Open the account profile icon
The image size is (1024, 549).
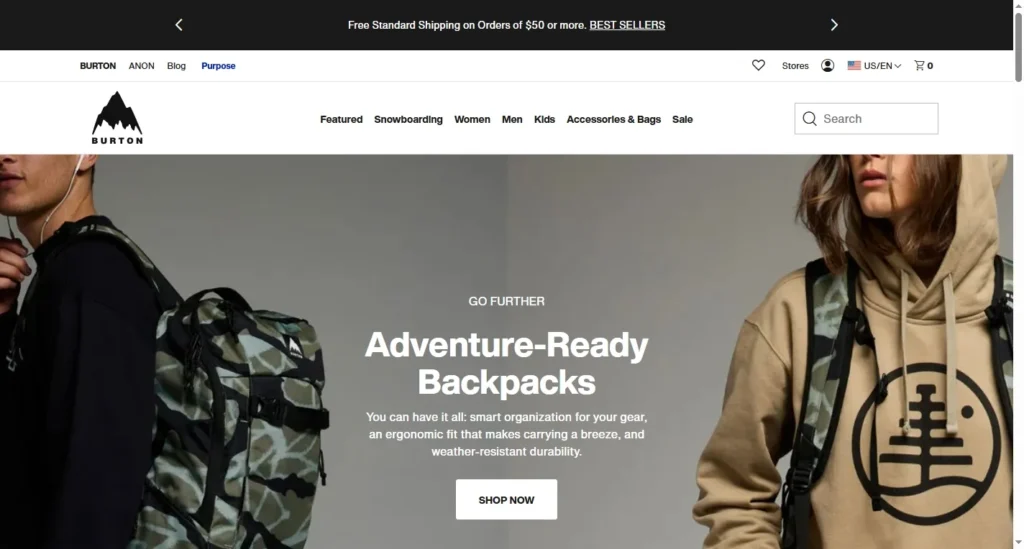pos(827,65)
